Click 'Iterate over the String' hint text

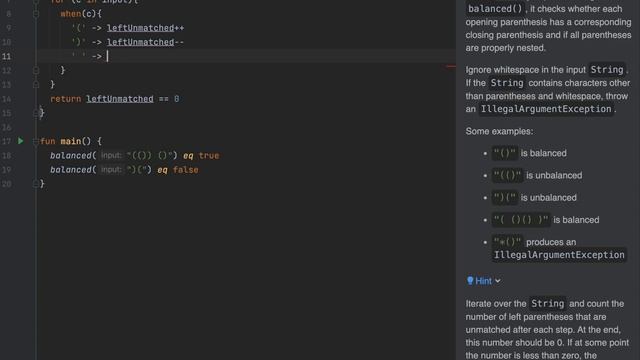[515, 304]
